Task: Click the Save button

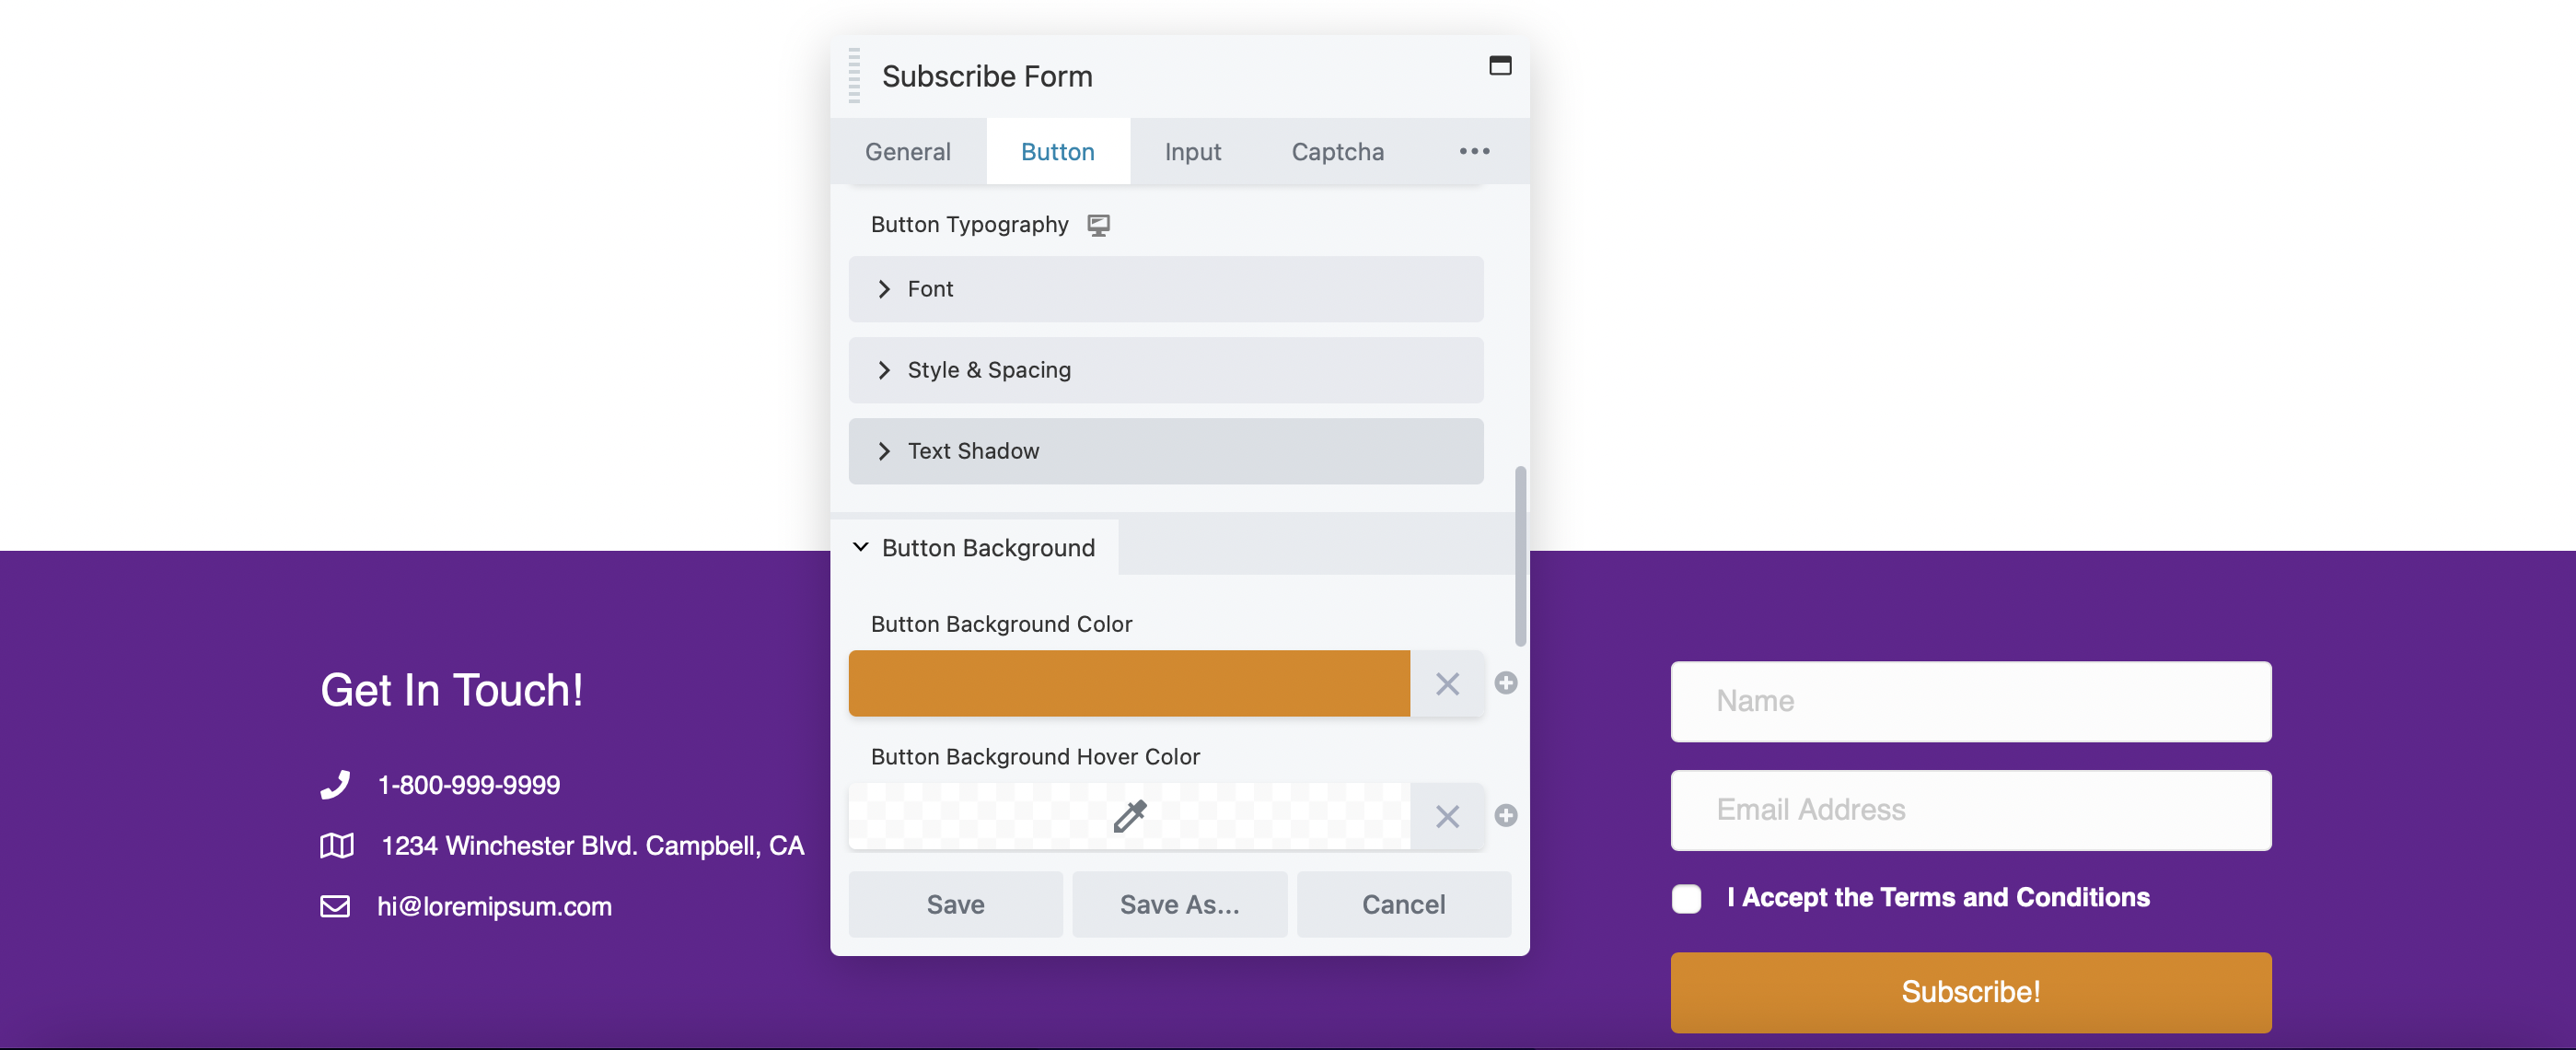Action: 955,902
